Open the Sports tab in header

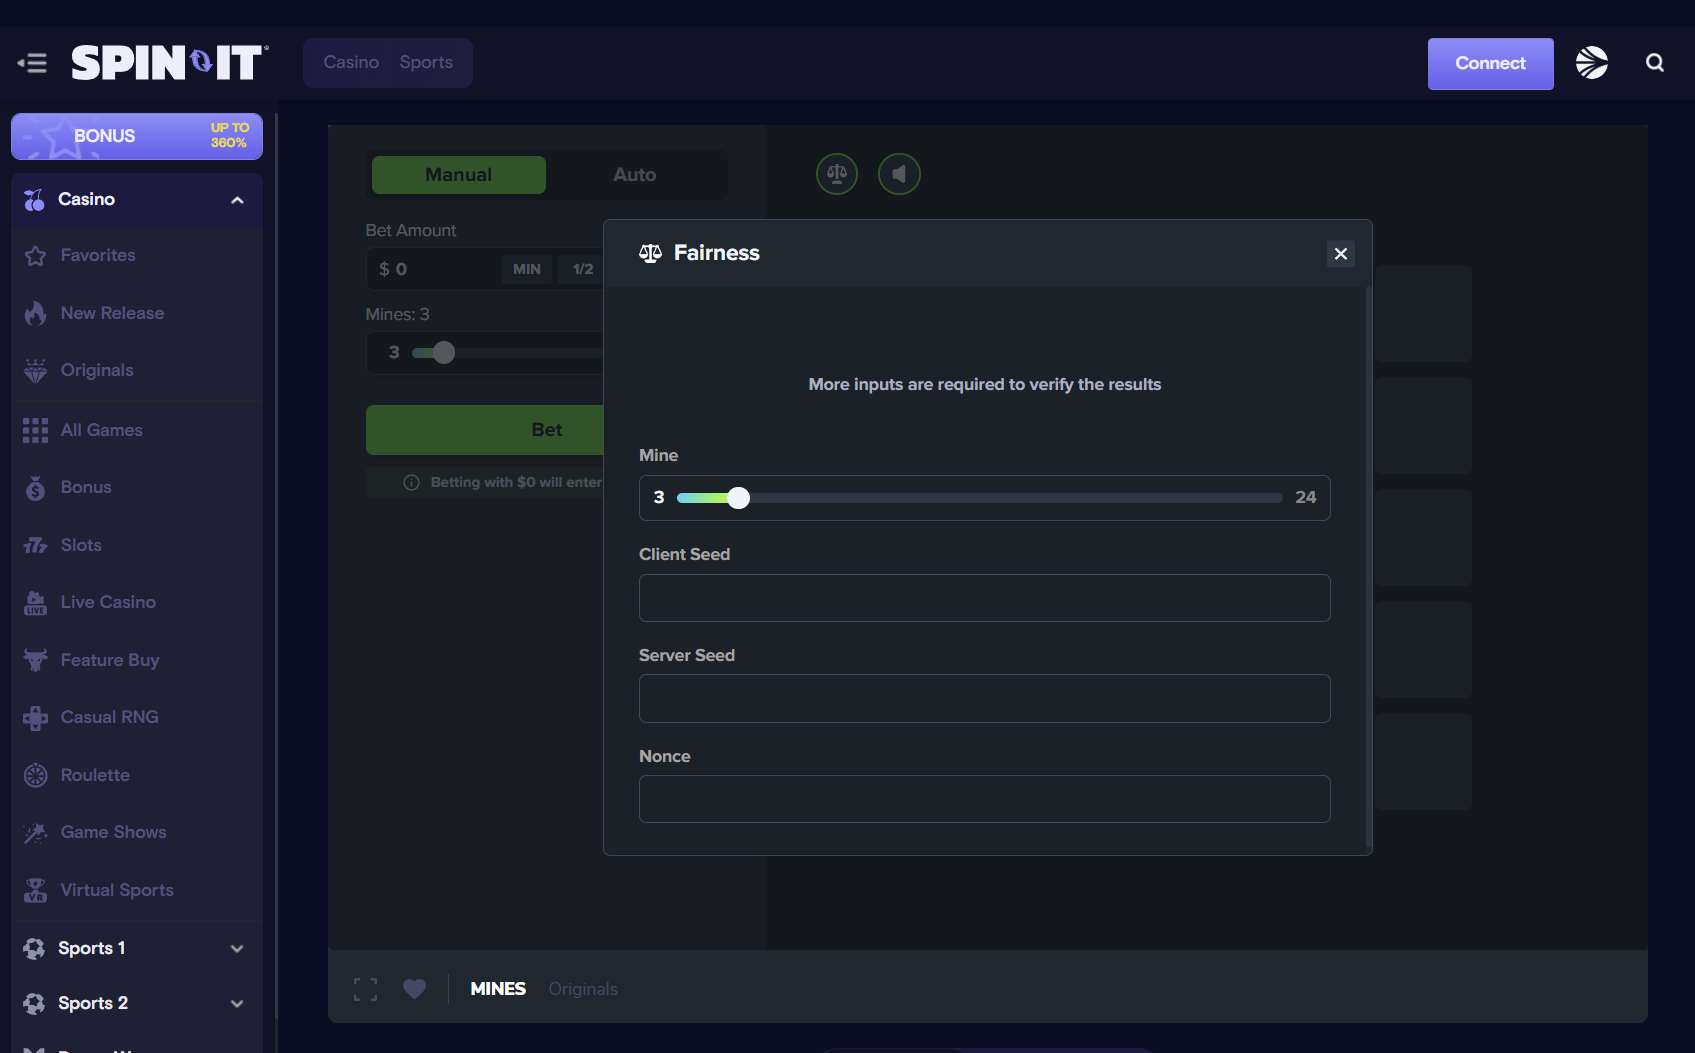[426, 62]
